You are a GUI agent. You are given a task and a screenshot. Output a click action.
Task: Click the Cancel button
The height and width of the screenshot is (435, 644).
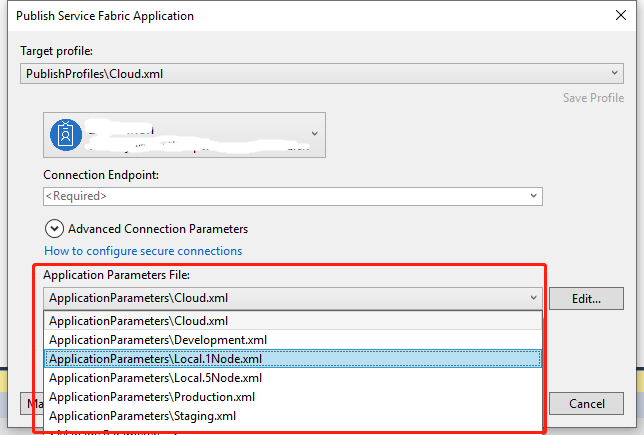click(586, 404)
